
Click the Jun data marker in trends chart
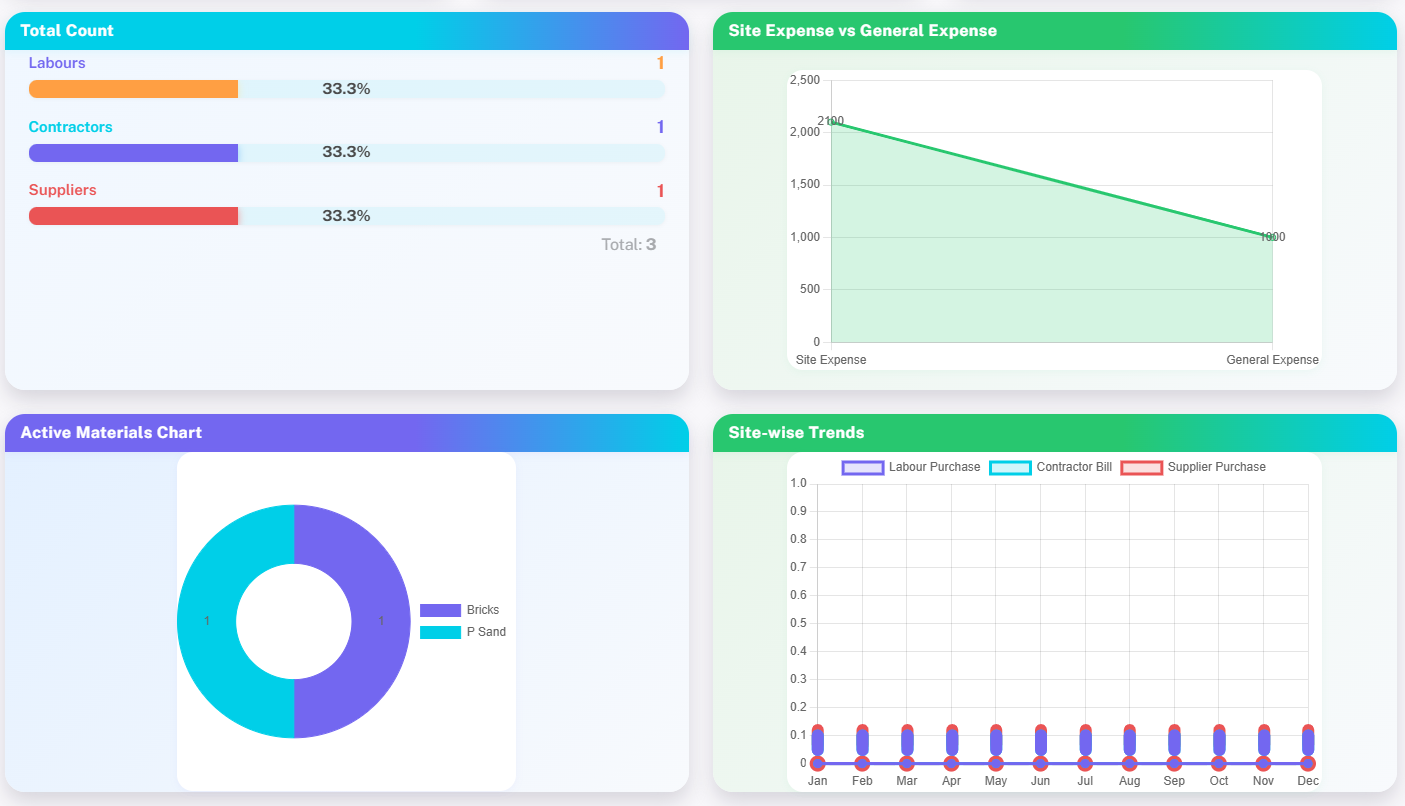tap(1040, 763)
